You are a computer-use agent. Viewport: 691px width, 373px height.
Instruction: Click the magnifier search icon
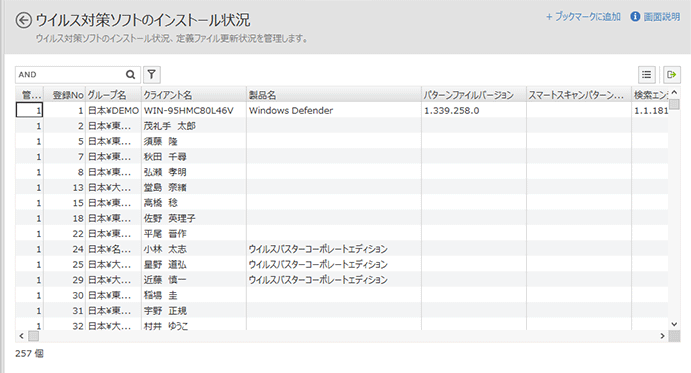click(130, 75)
